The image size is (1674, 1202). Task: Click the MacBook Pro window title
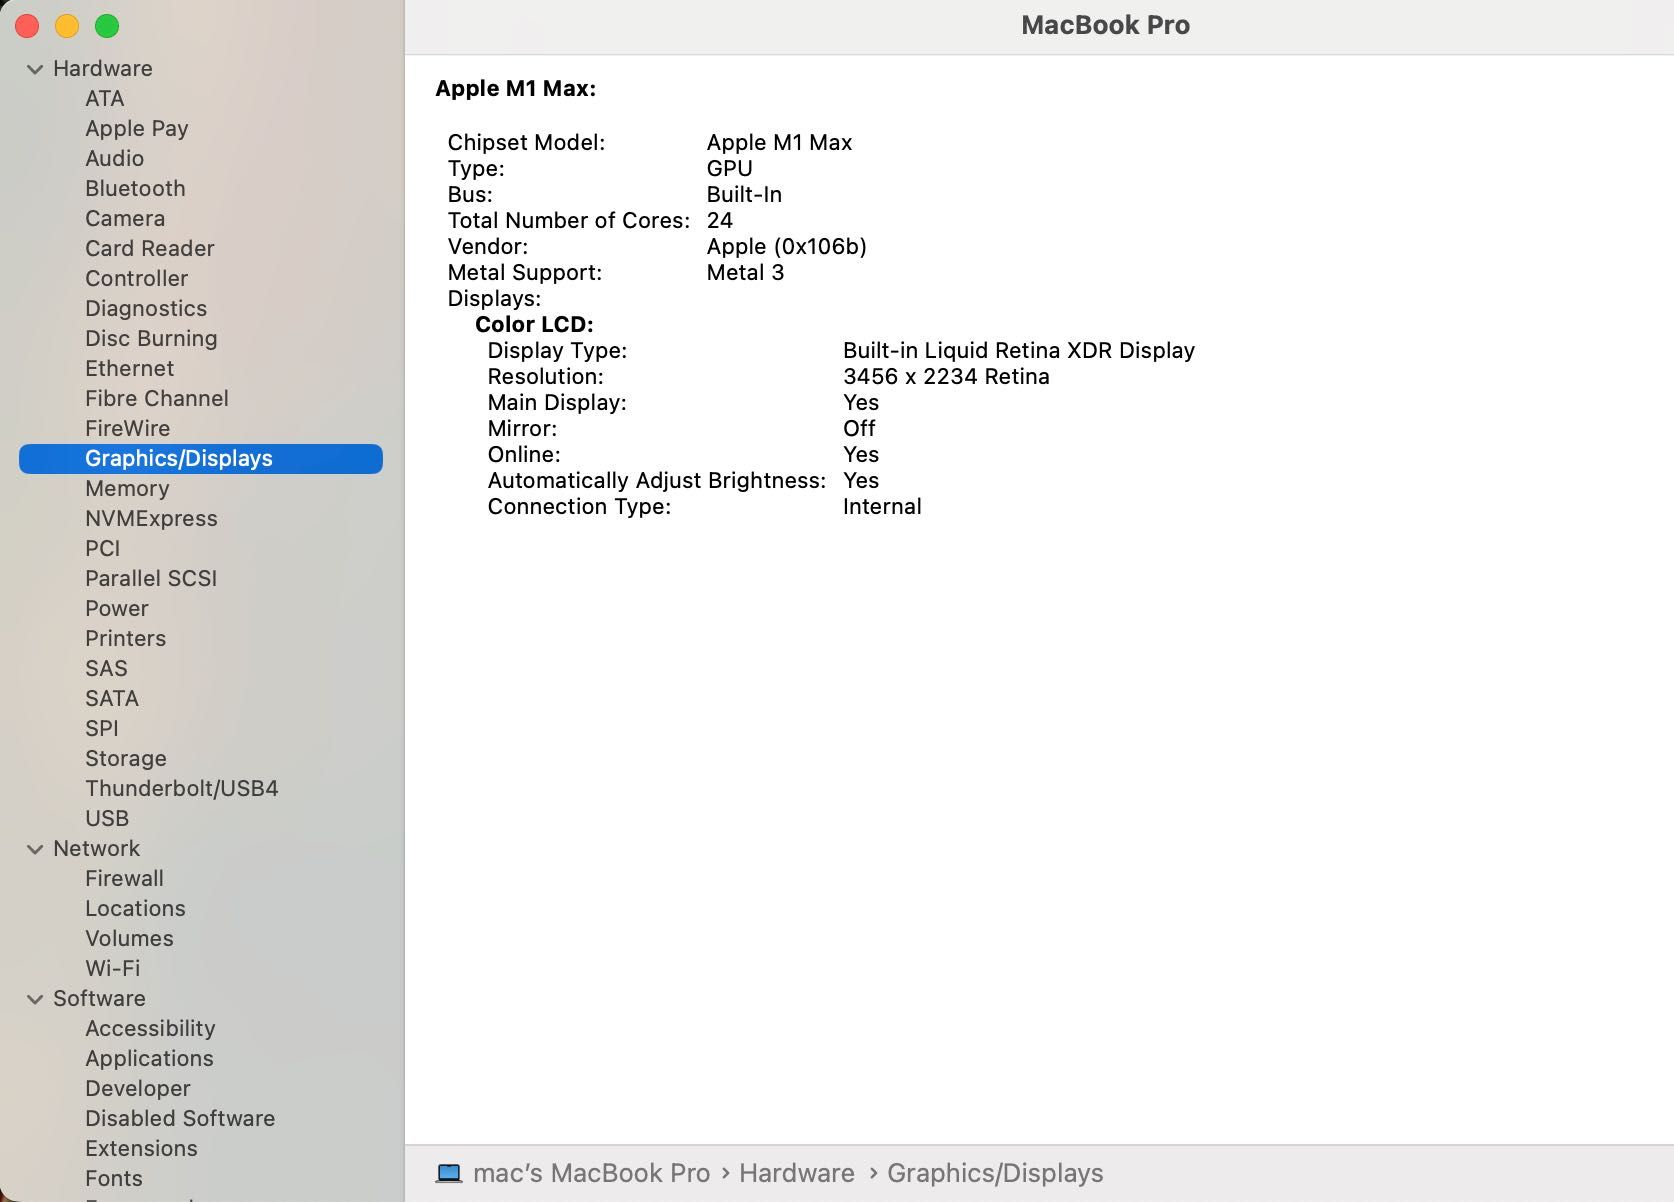point(1106,25)
